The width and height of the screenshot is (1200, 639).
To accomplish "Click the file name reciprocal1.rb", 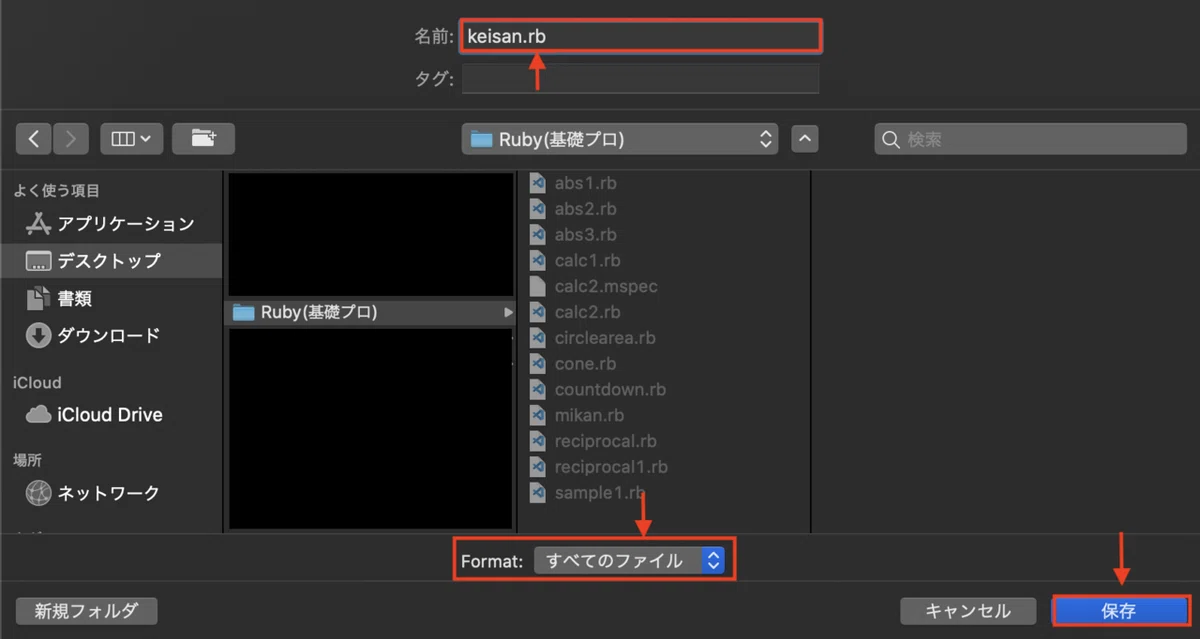I will [611, 466].
